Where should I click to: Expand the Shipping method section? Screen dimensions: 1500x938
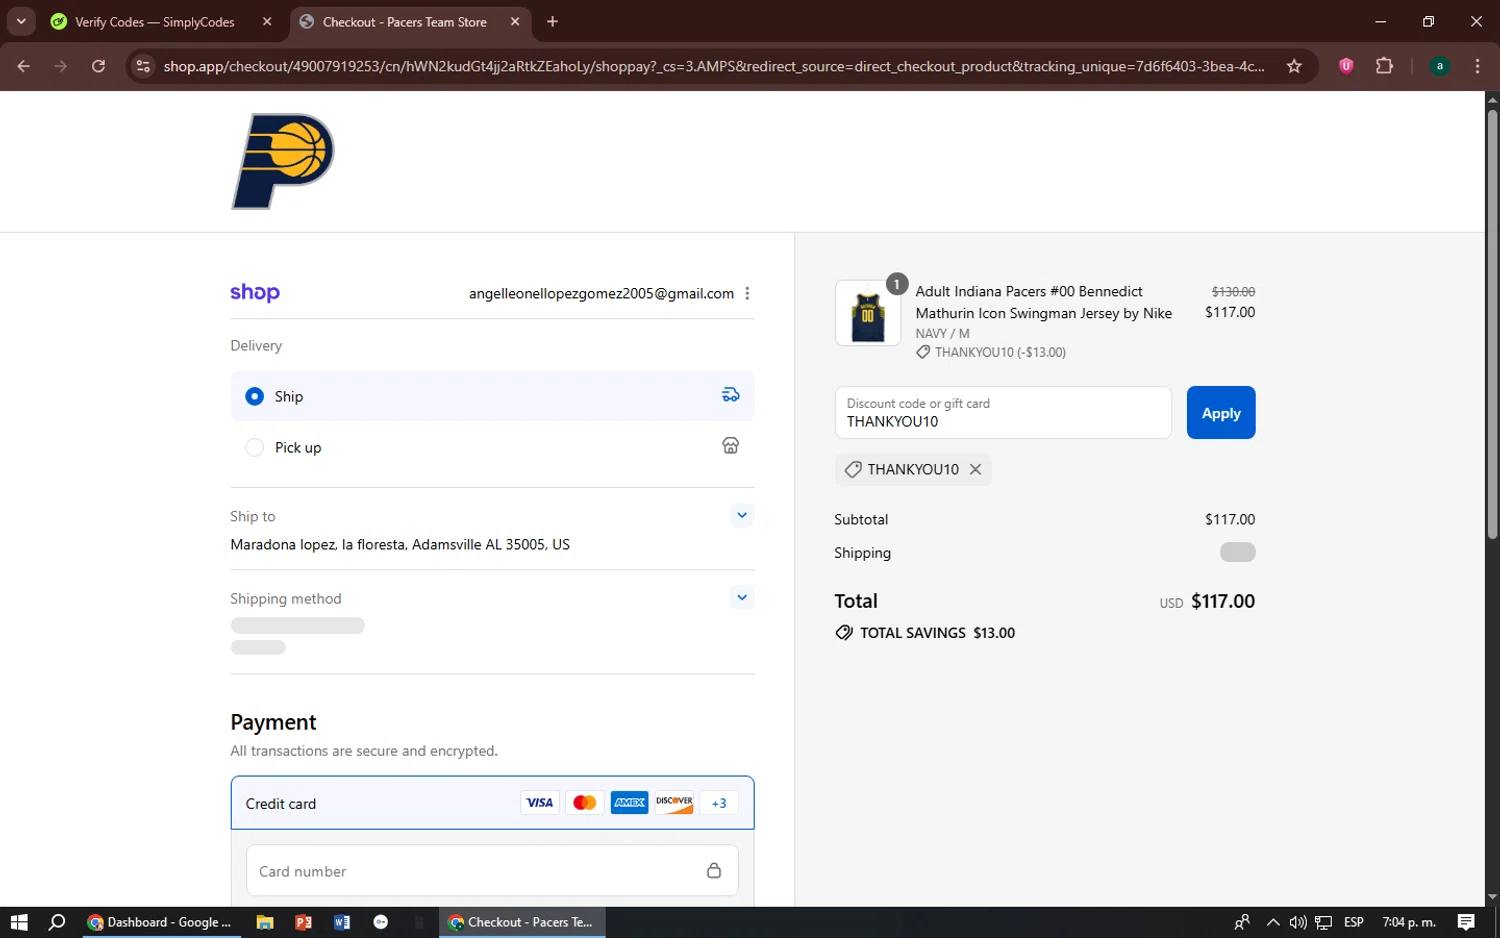[x=742, y=598]
